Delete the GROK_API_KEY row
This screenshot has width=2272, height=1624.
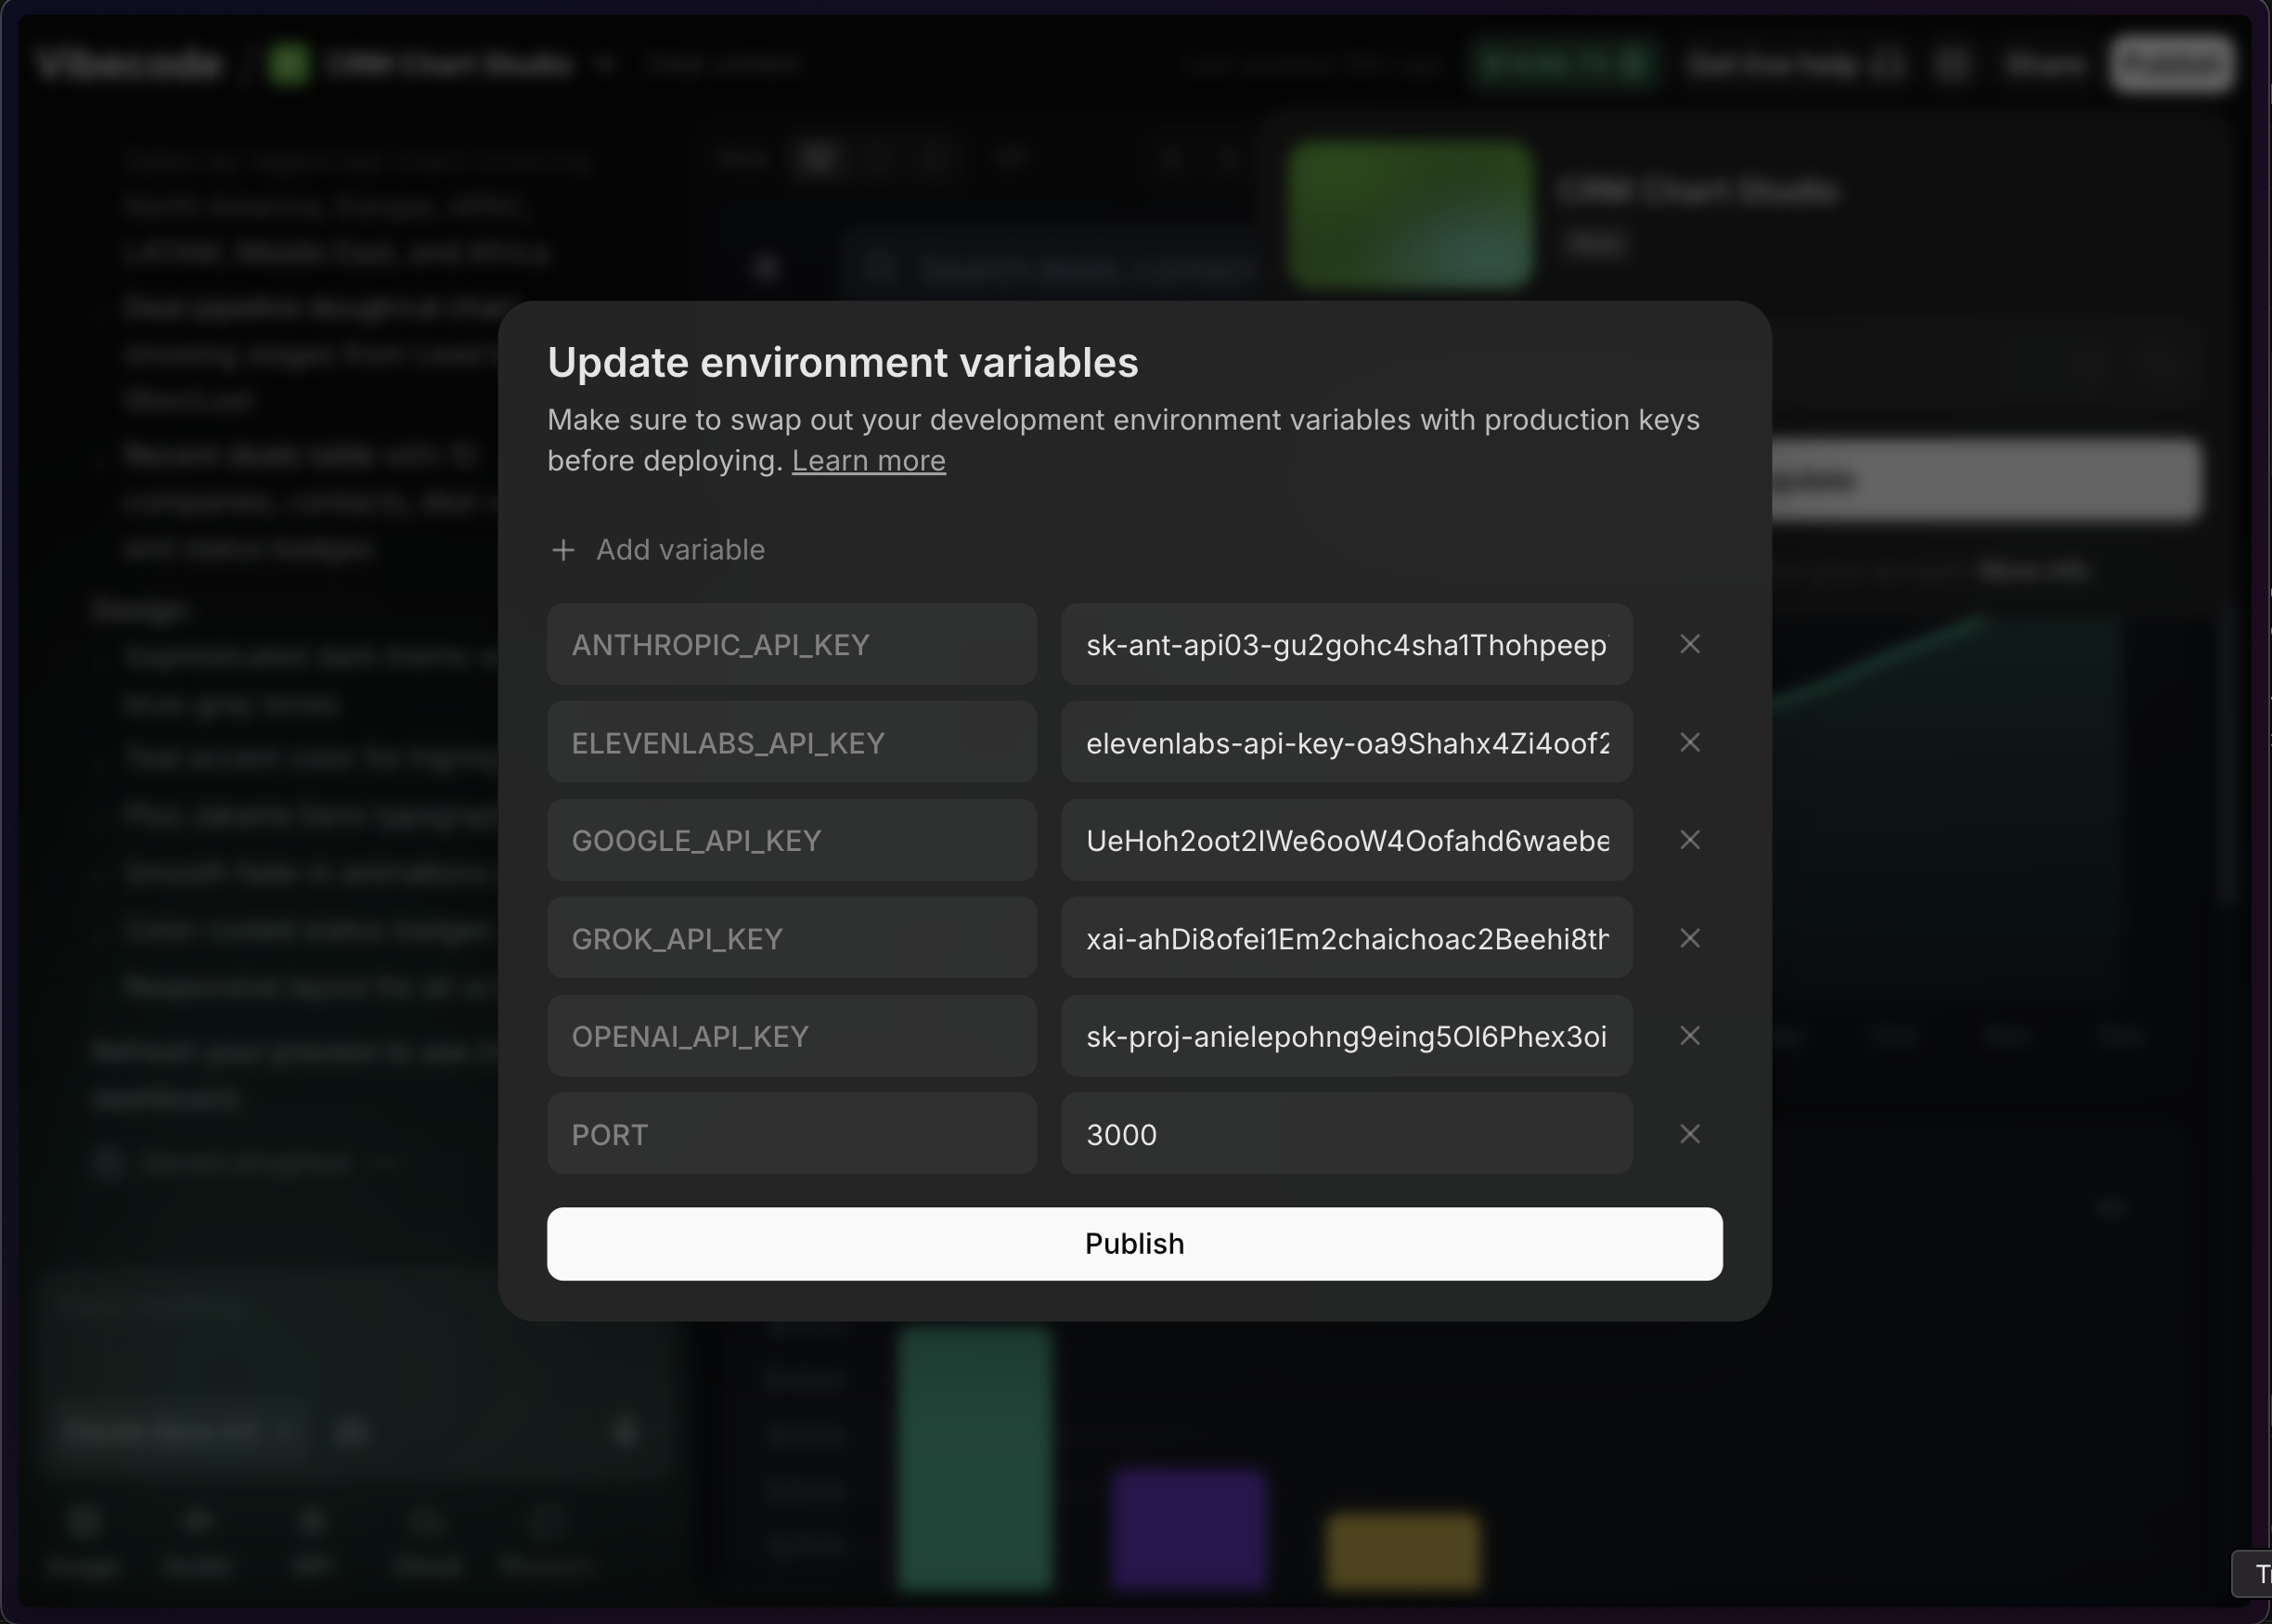click(x=1689, y=938)
